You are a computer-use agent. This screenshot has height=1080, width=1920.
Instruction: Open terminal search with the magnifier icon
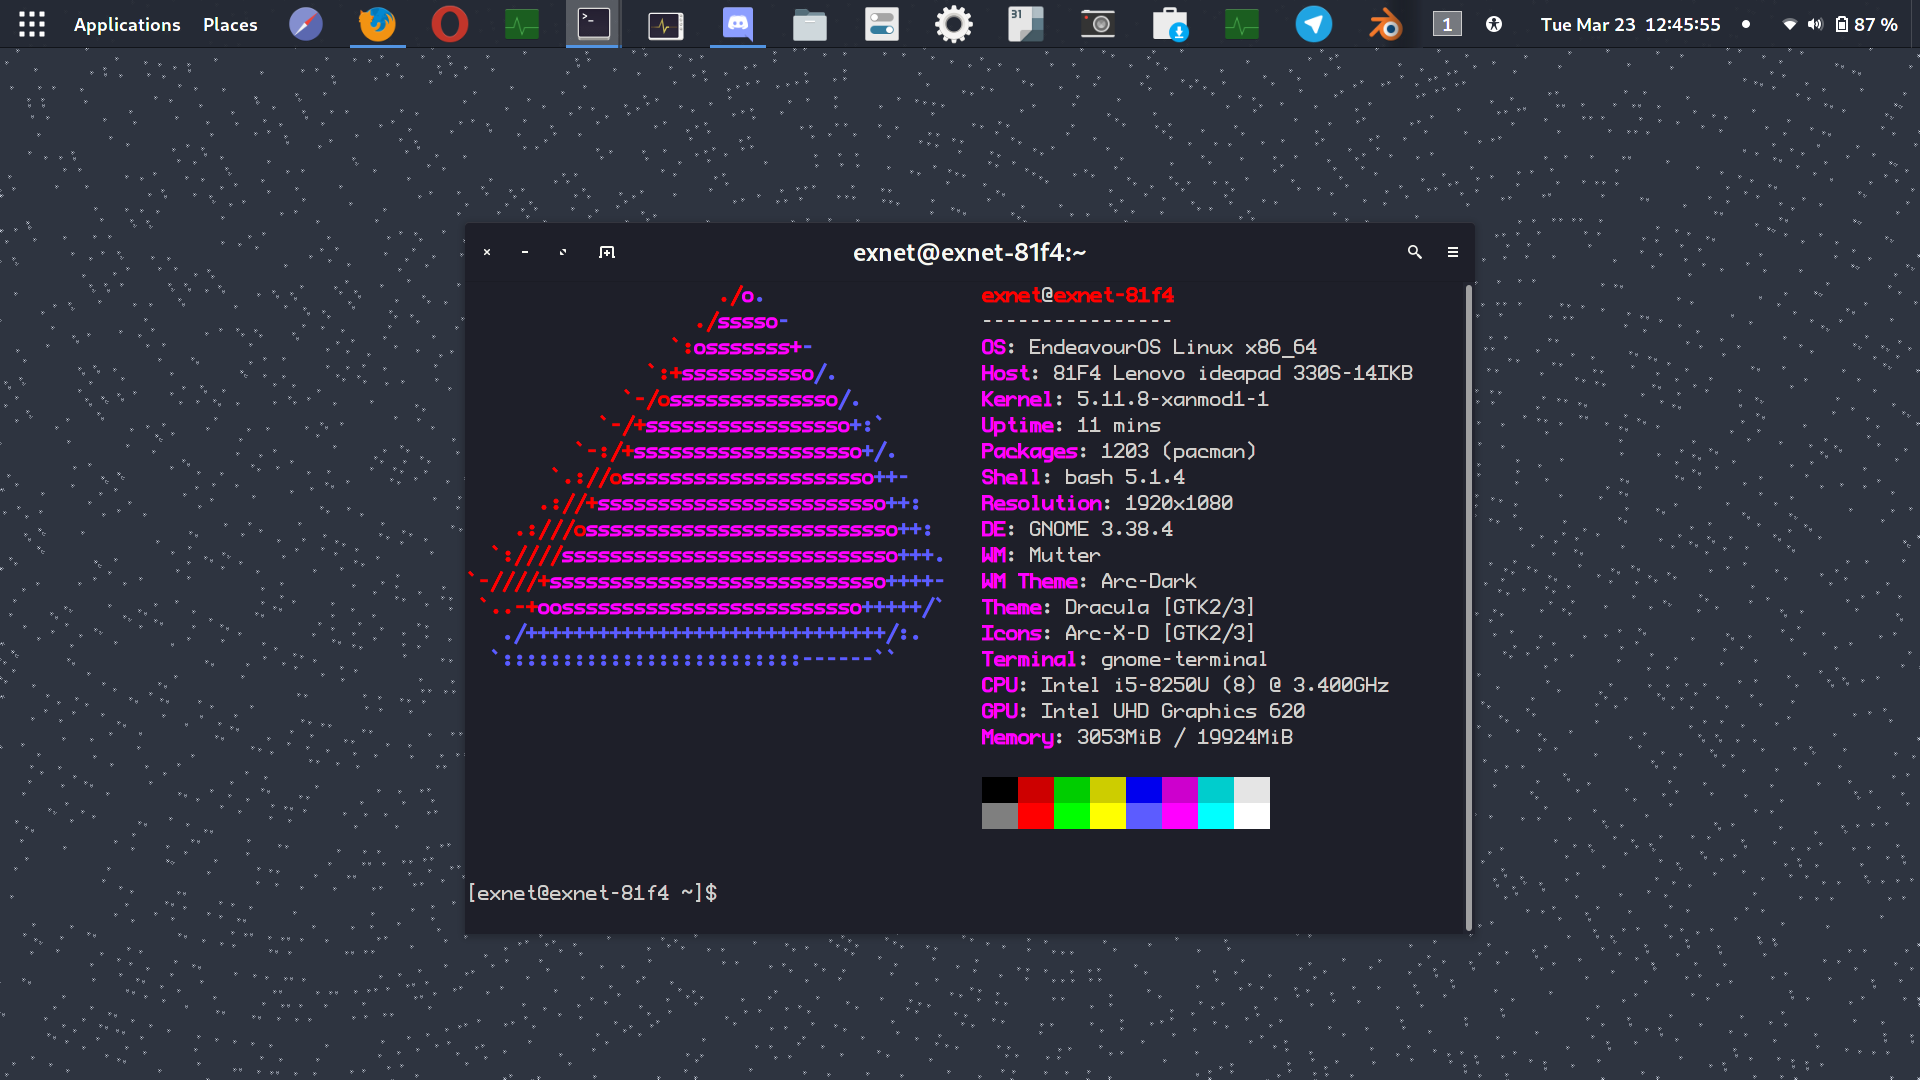click(x=1415, y=252)
